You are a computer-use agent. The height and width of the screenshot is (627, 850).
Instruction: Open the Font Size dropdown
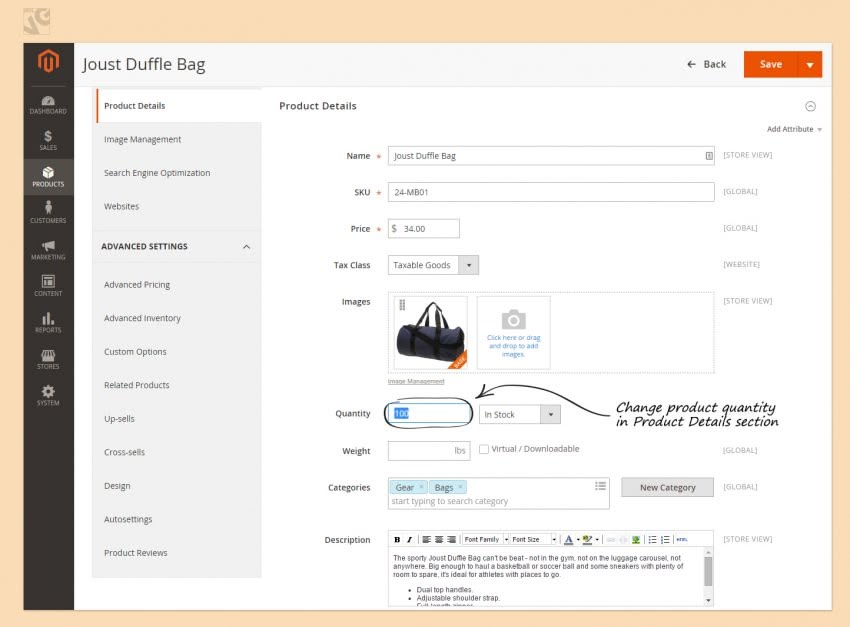pyautogui.click(x=534, y=540)
